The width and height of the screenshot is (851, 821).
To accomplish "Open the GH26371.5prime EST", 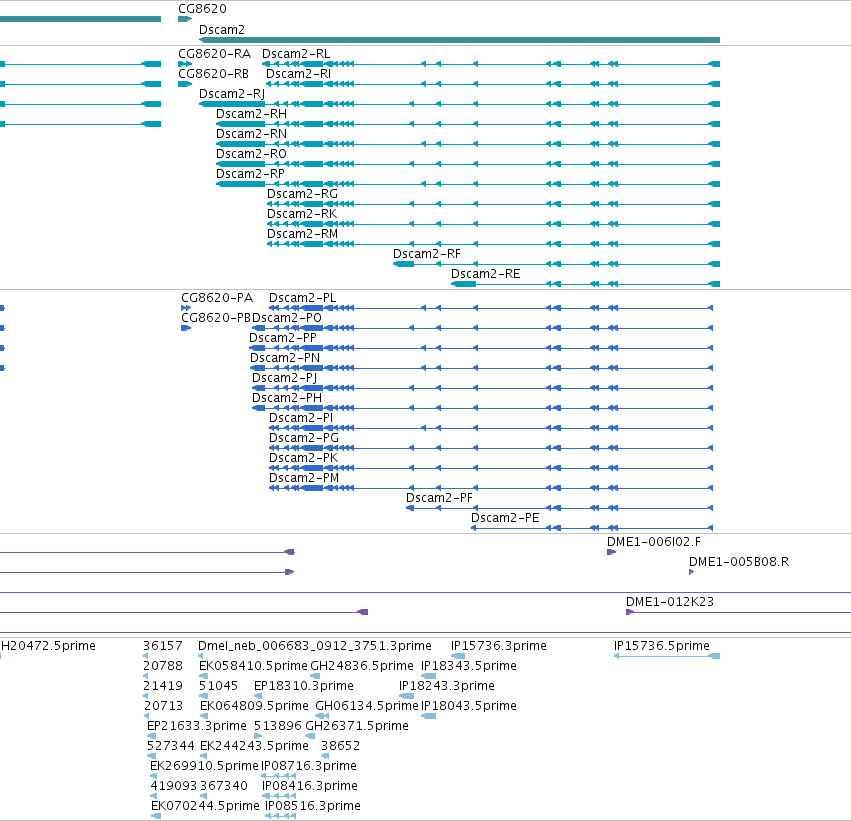I will [357, 726].
